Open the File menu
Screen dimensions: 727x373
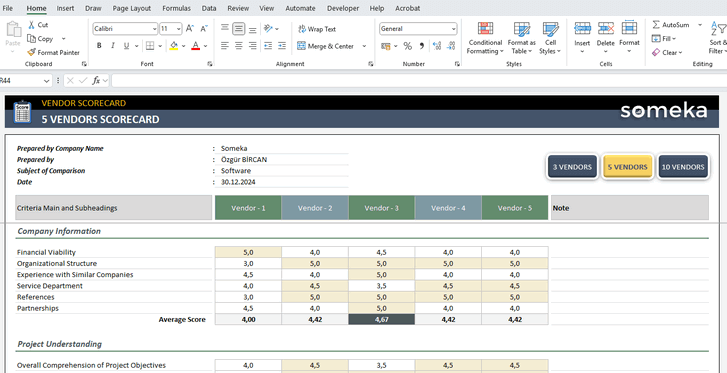[8, 8]
